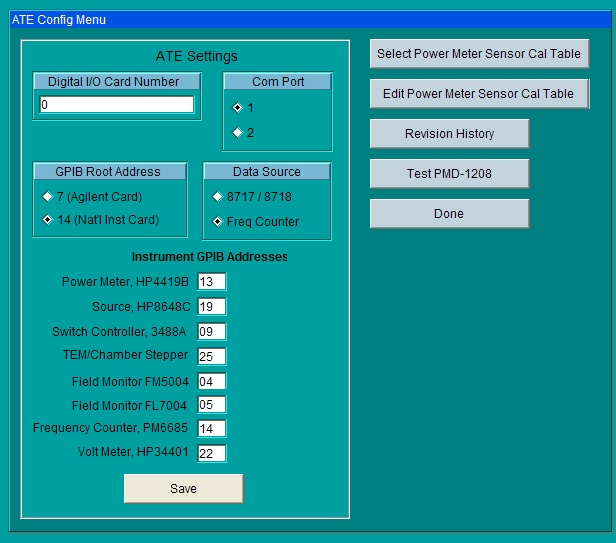Click the Power Meter HP4419B address field
Viewport: 616px width, 543px height.
pos(212,282)
